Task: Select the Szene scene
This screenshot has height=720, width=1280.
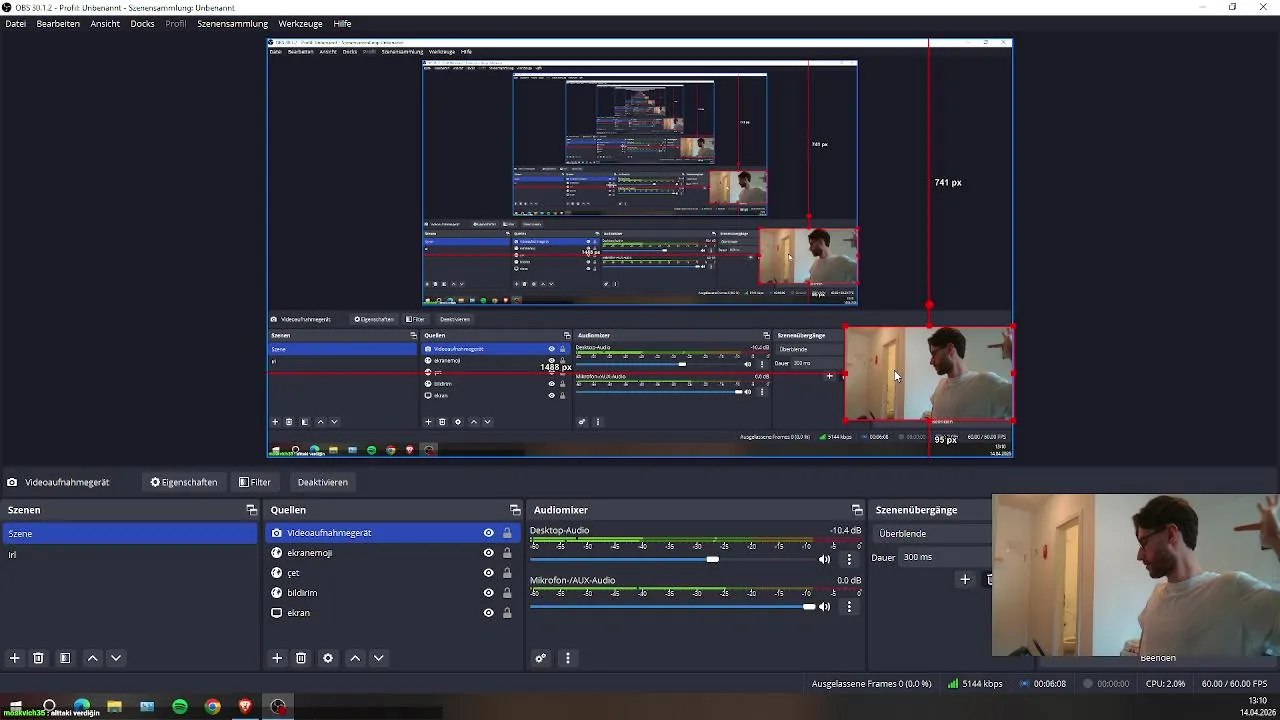Action: (129, 534)
